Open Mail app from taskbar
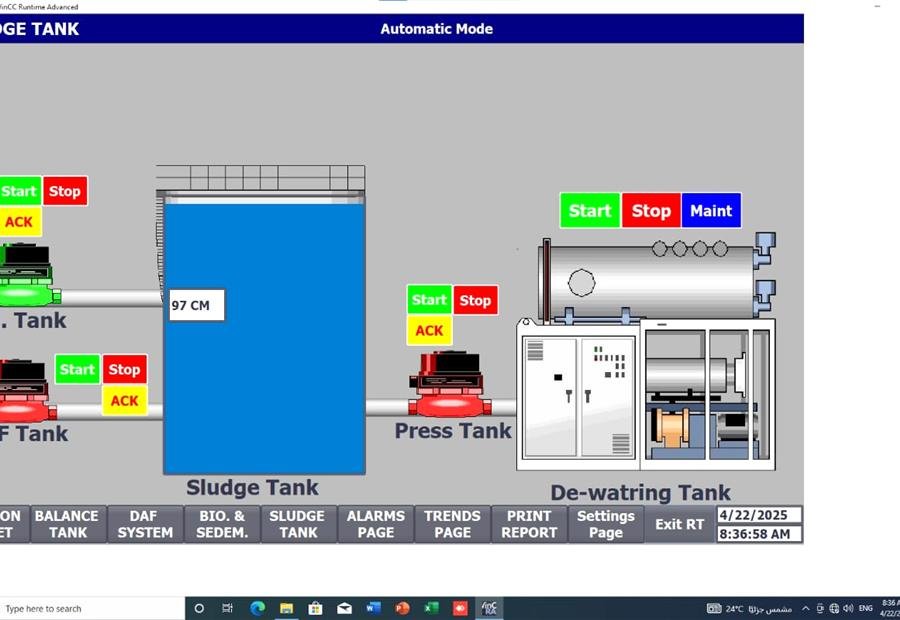Image resolution: width=900 pixels, height=620 pixels. tap(344, 608)
